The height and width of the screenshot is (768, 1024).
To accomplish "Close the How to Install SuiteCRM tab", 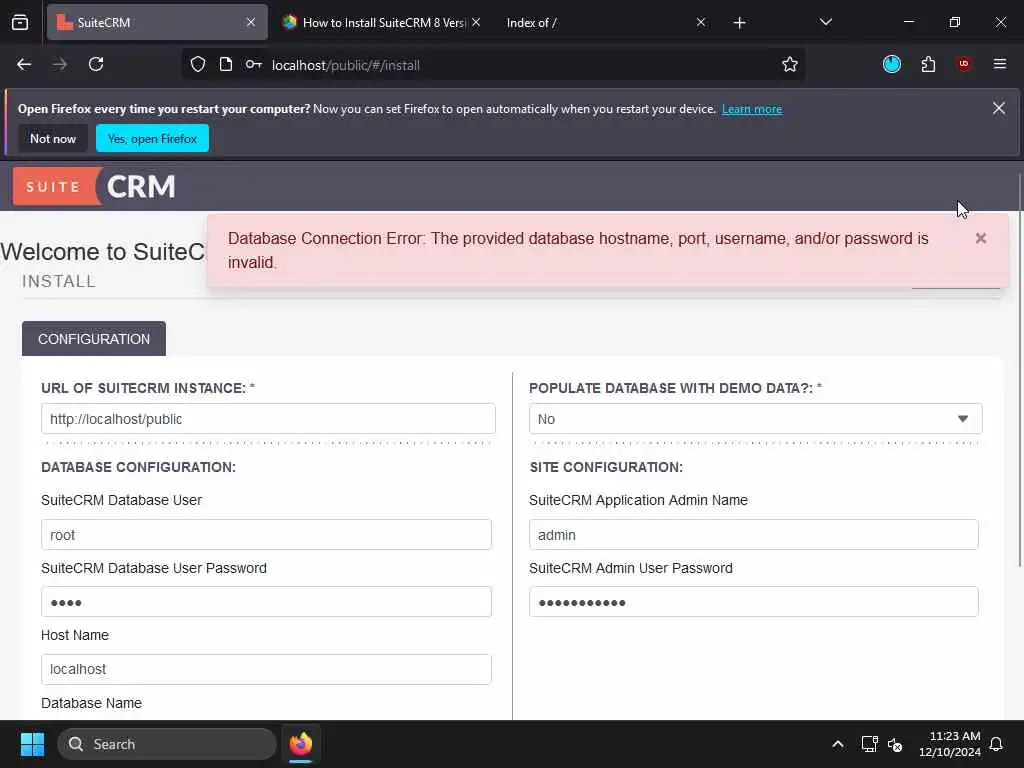I will [x=476, y=22].
